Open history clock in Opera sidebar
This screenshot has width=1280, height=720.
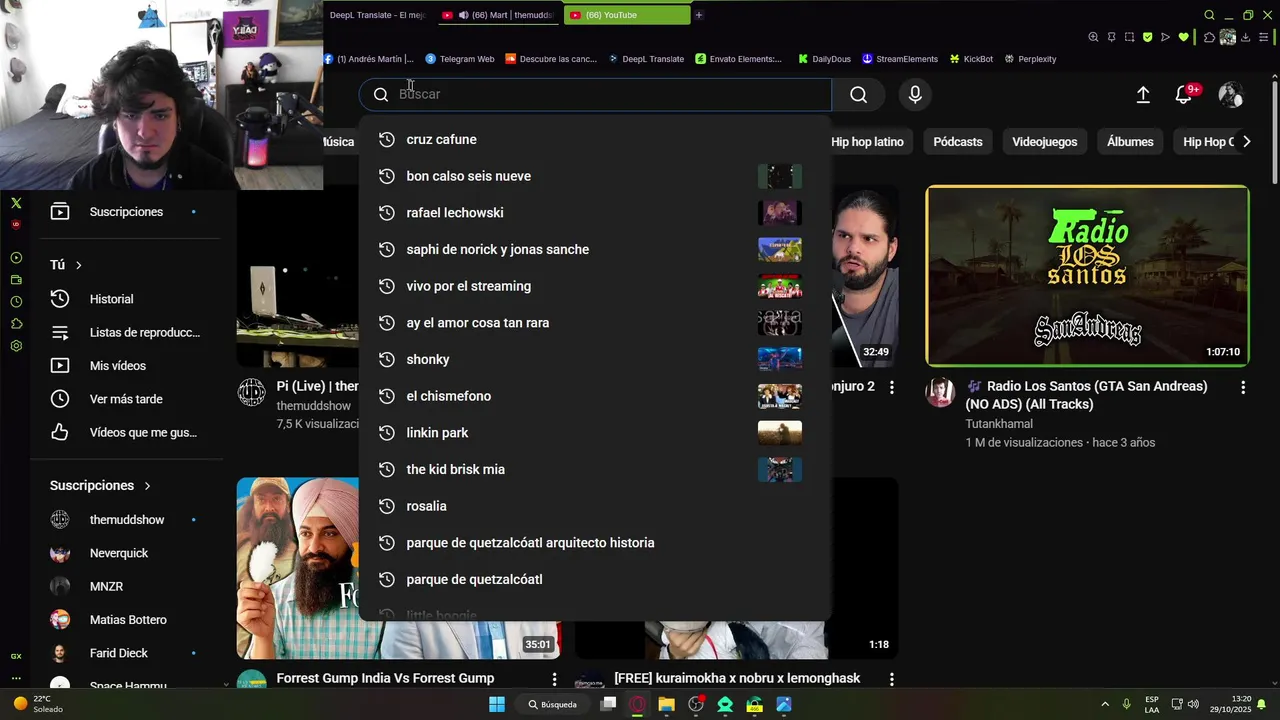click(x=16, y=302)
